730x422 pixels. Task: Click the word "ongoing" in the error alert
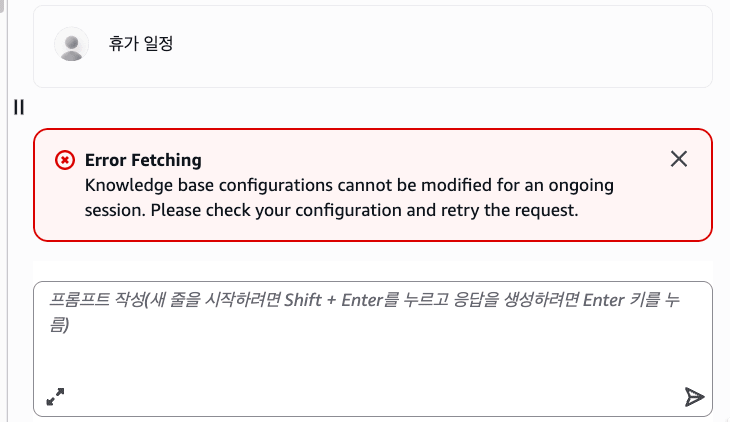point(582,186)
